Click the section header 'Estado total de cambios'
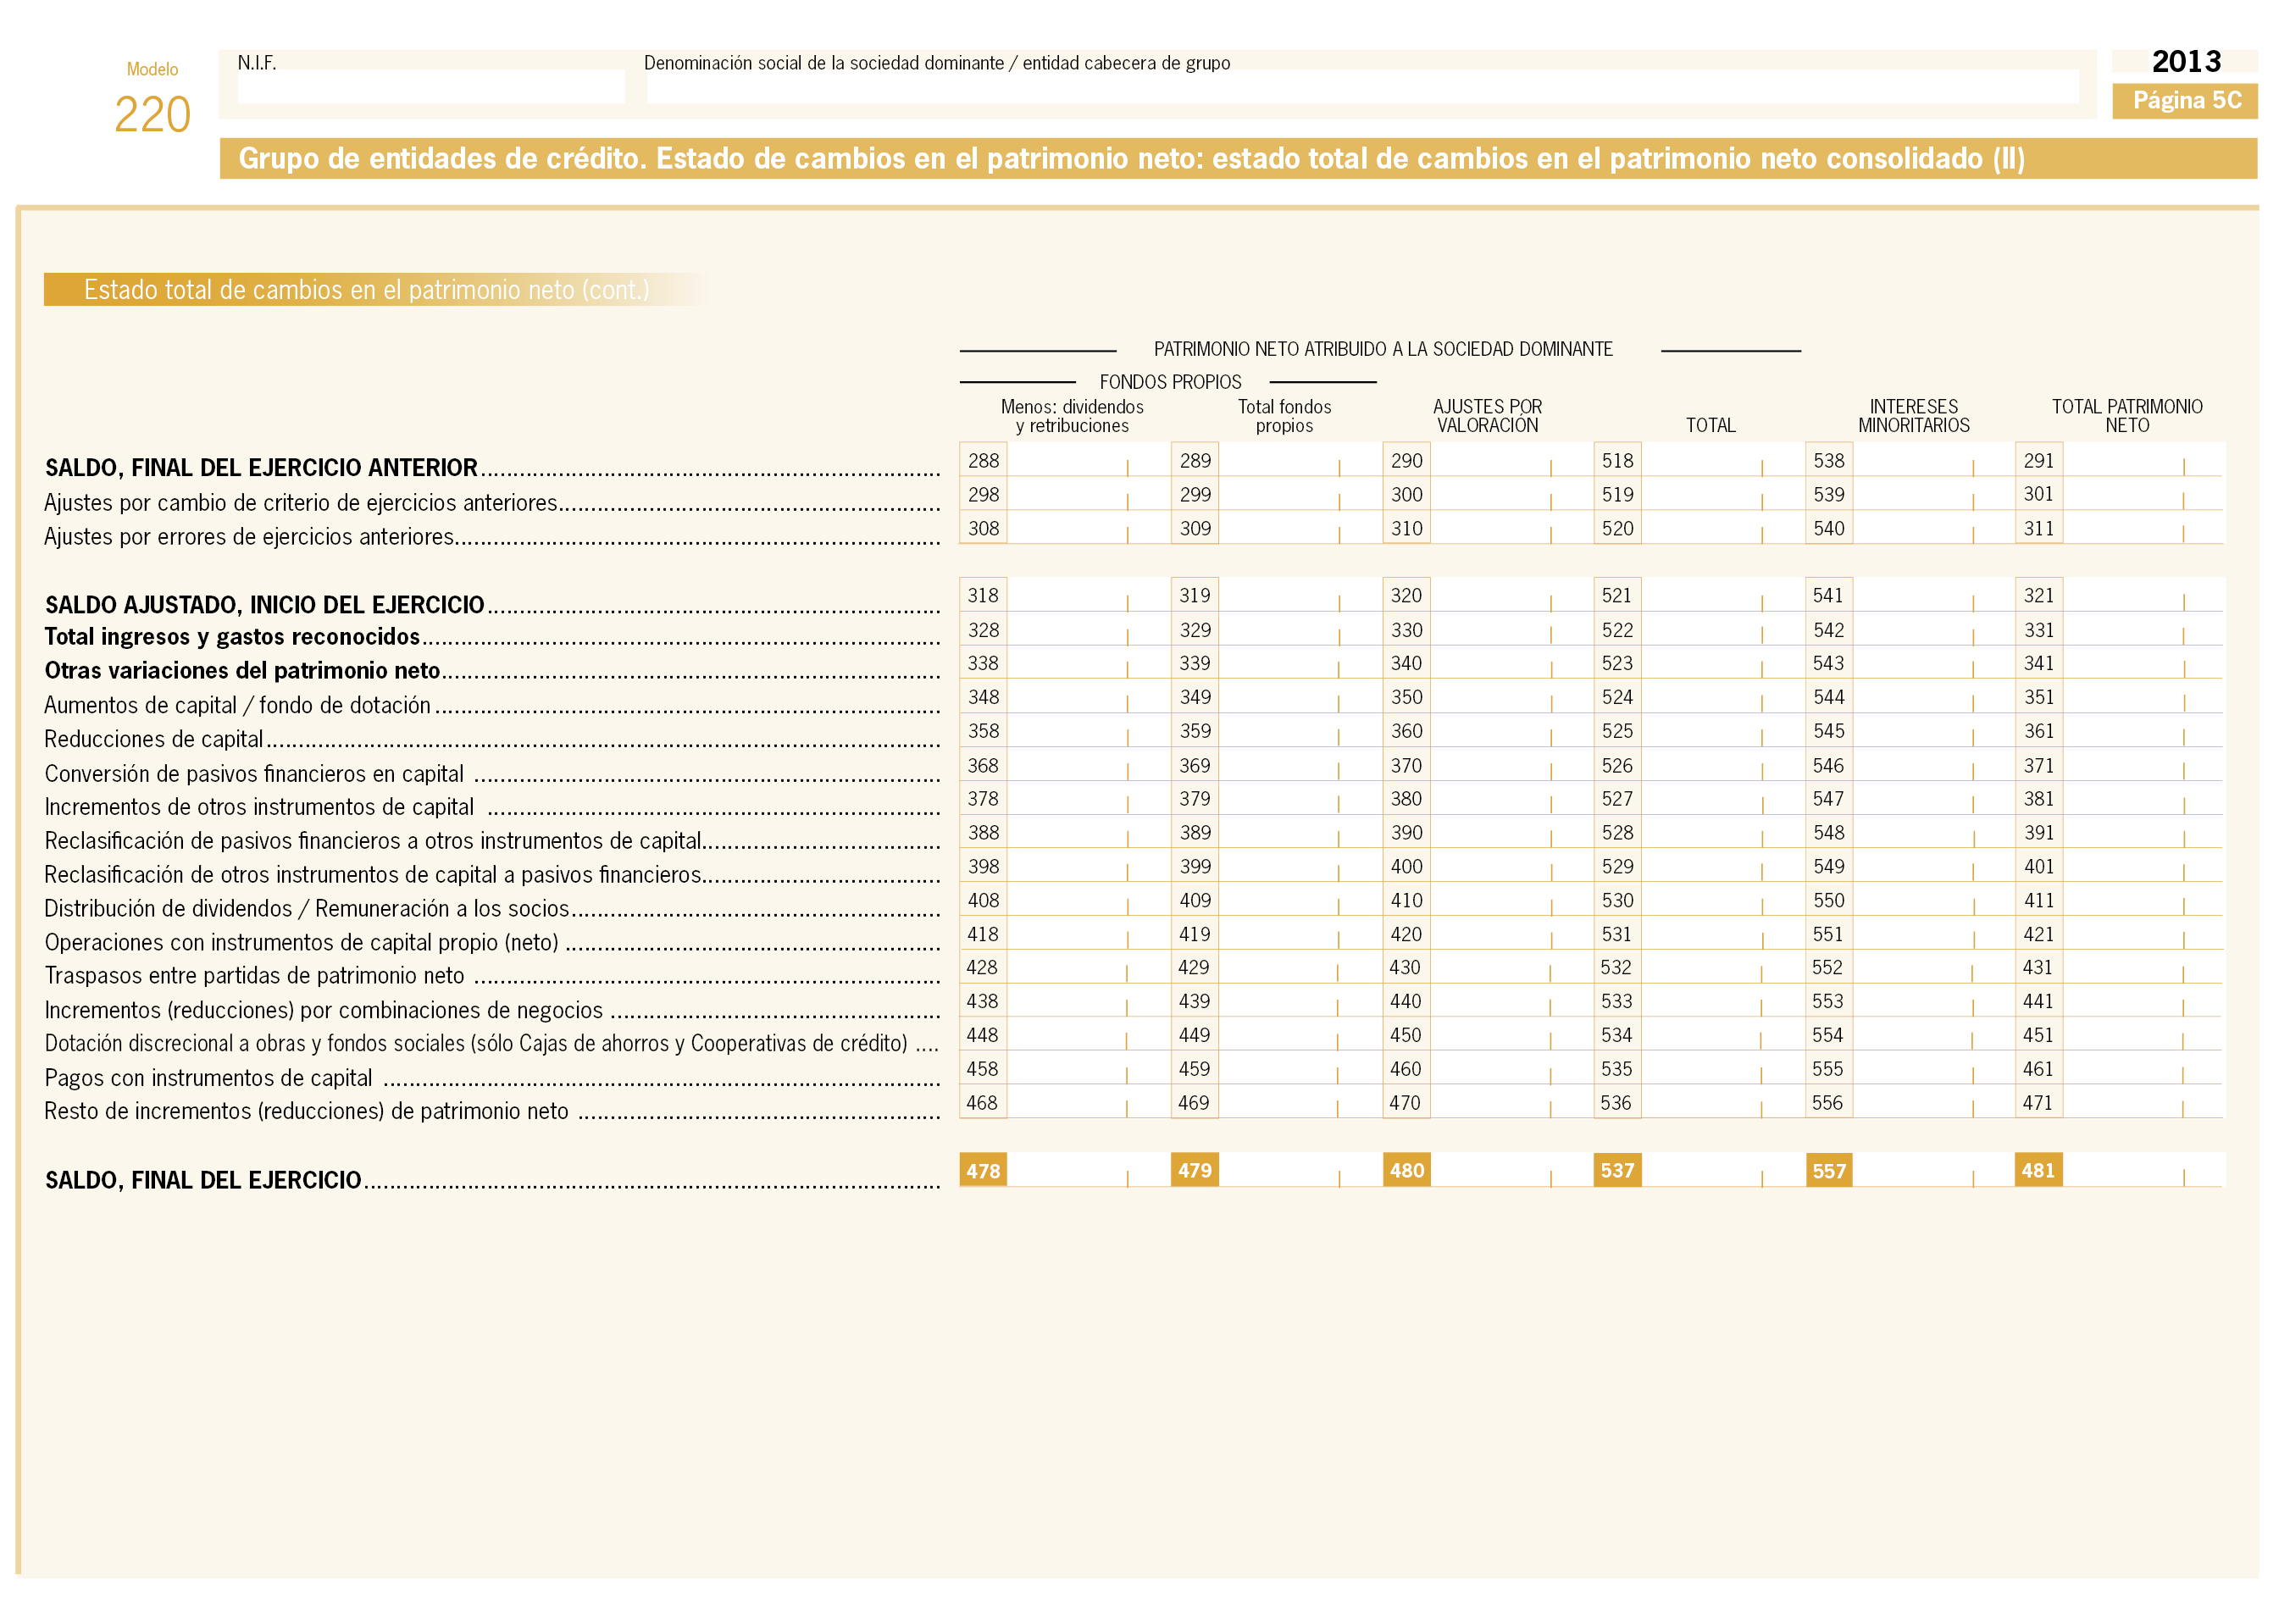 point(366,290)
